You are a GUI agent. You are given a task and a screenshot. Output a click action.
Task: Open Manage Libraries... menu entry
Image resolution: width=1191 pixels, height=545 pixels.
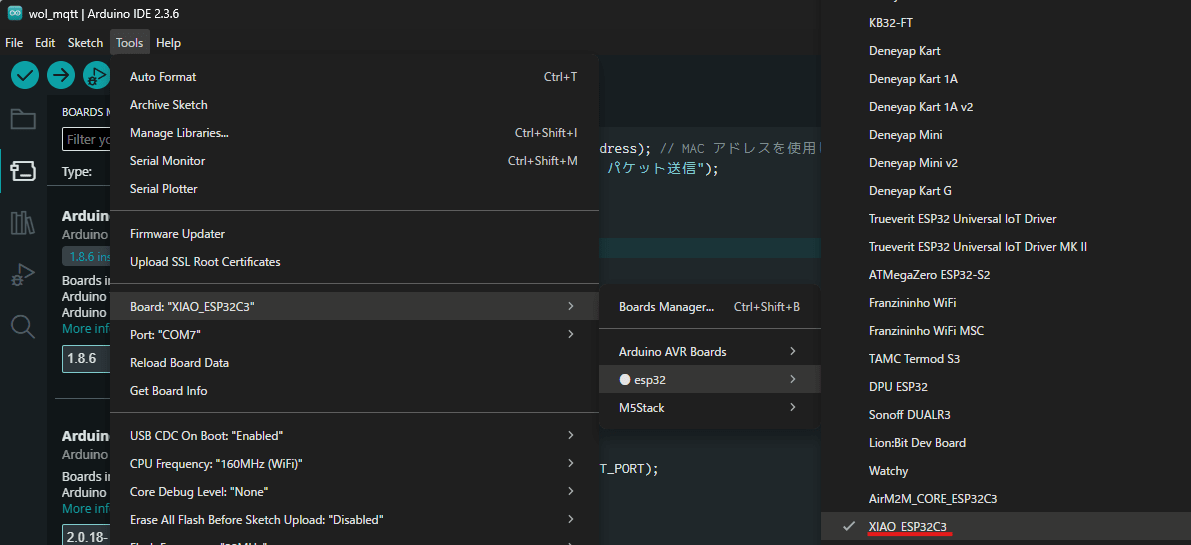(x=354, y=133)
